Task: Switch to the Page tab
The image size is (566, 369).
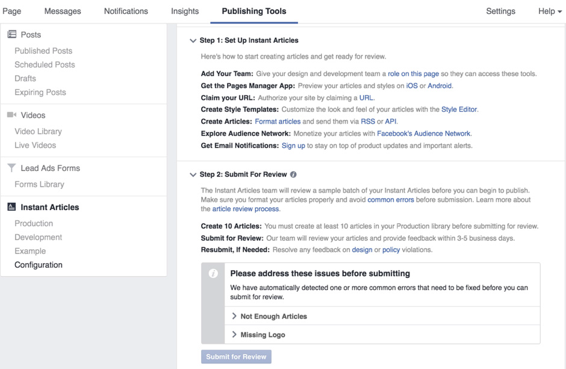Action: pos(12,11)
